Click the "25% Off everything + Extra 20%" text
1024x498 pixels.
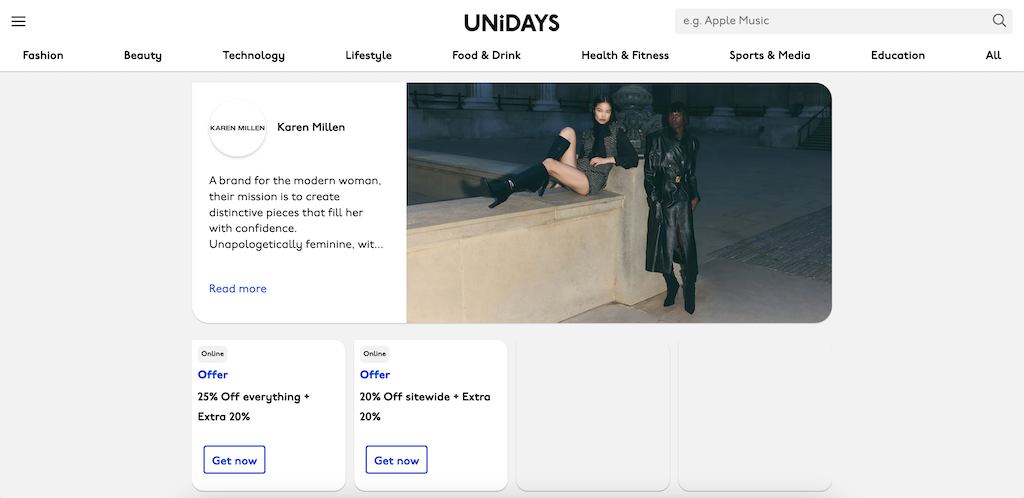tap(254, 407)
